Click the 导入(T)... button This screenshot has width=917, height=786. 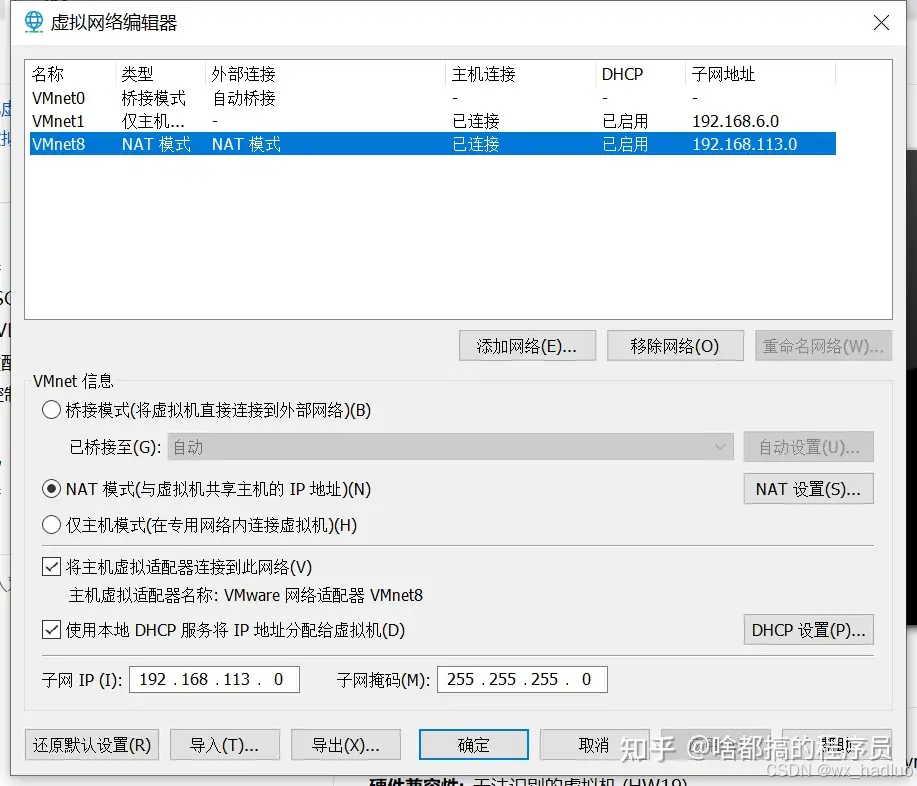[225, 744]
